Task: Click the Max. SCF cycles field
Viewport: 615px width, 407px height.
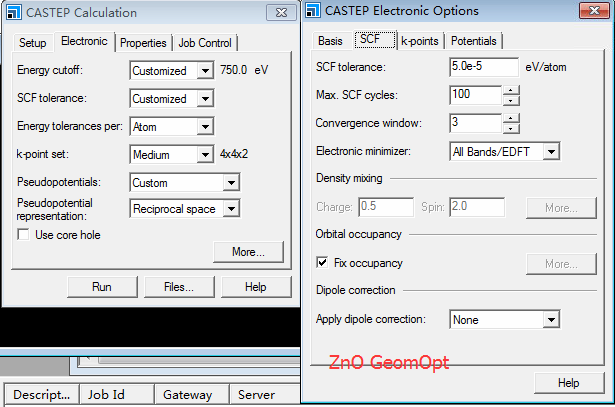Action: click(x=475, y=95)
